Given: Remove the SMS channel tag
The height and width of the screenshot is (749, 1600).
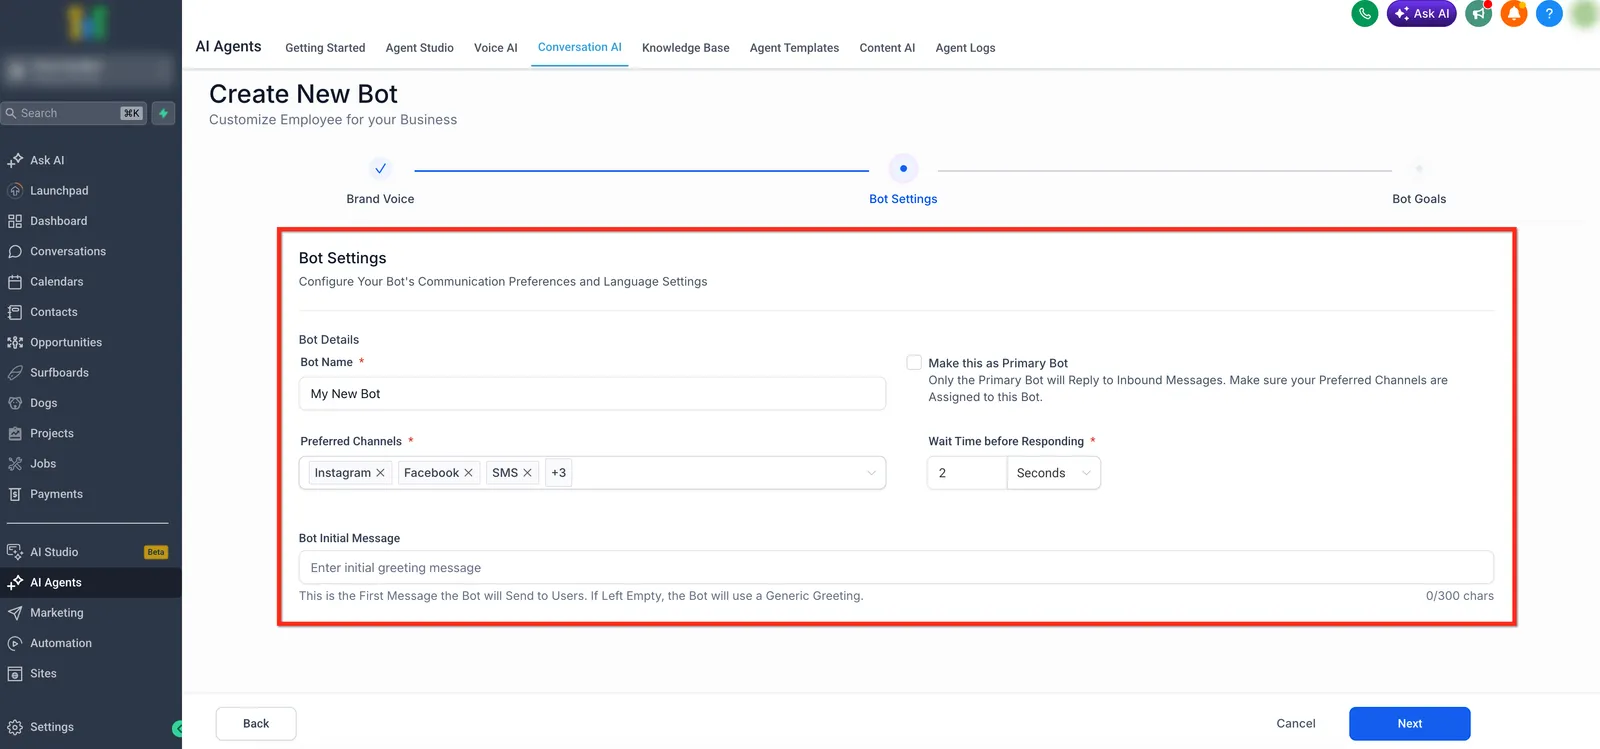Looking at the screenshot, I should point(527,473).
